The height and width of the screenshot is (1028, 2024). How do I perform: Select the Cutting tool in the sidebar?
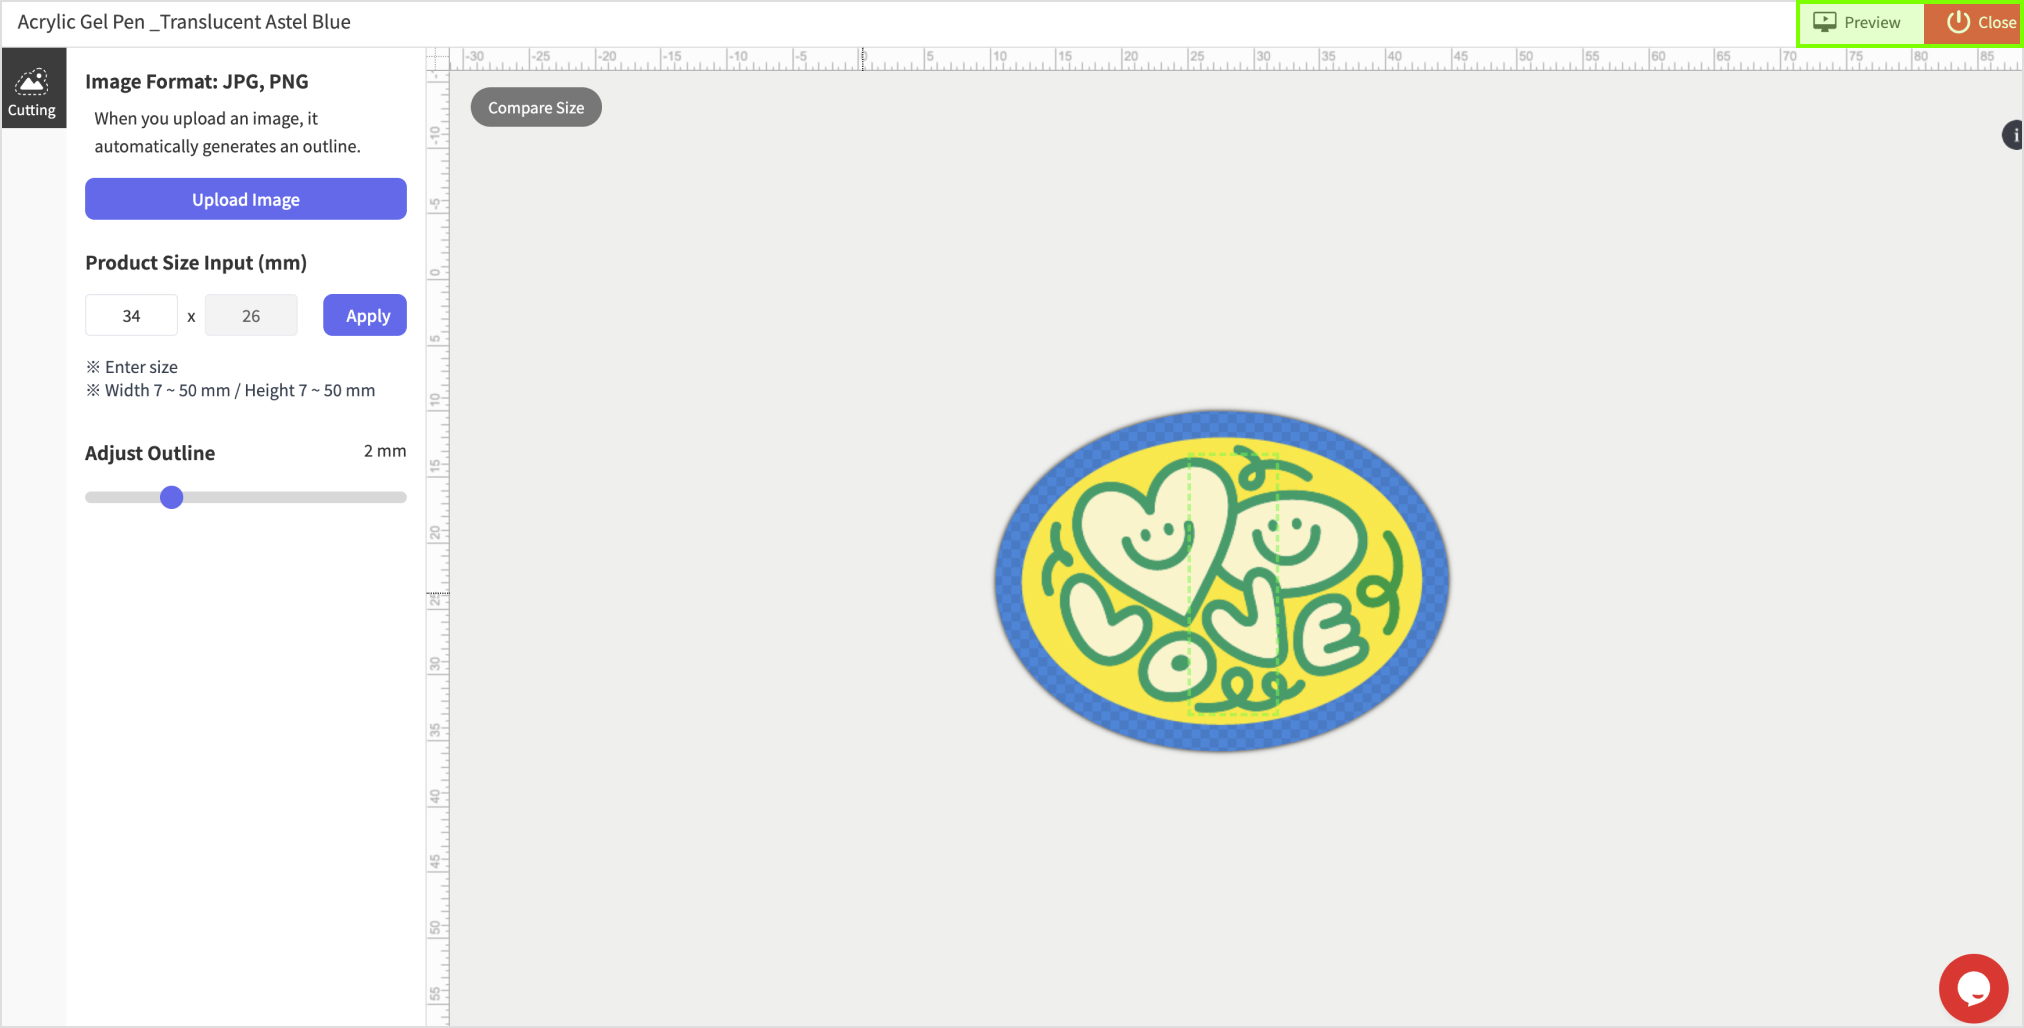(32, 91)
